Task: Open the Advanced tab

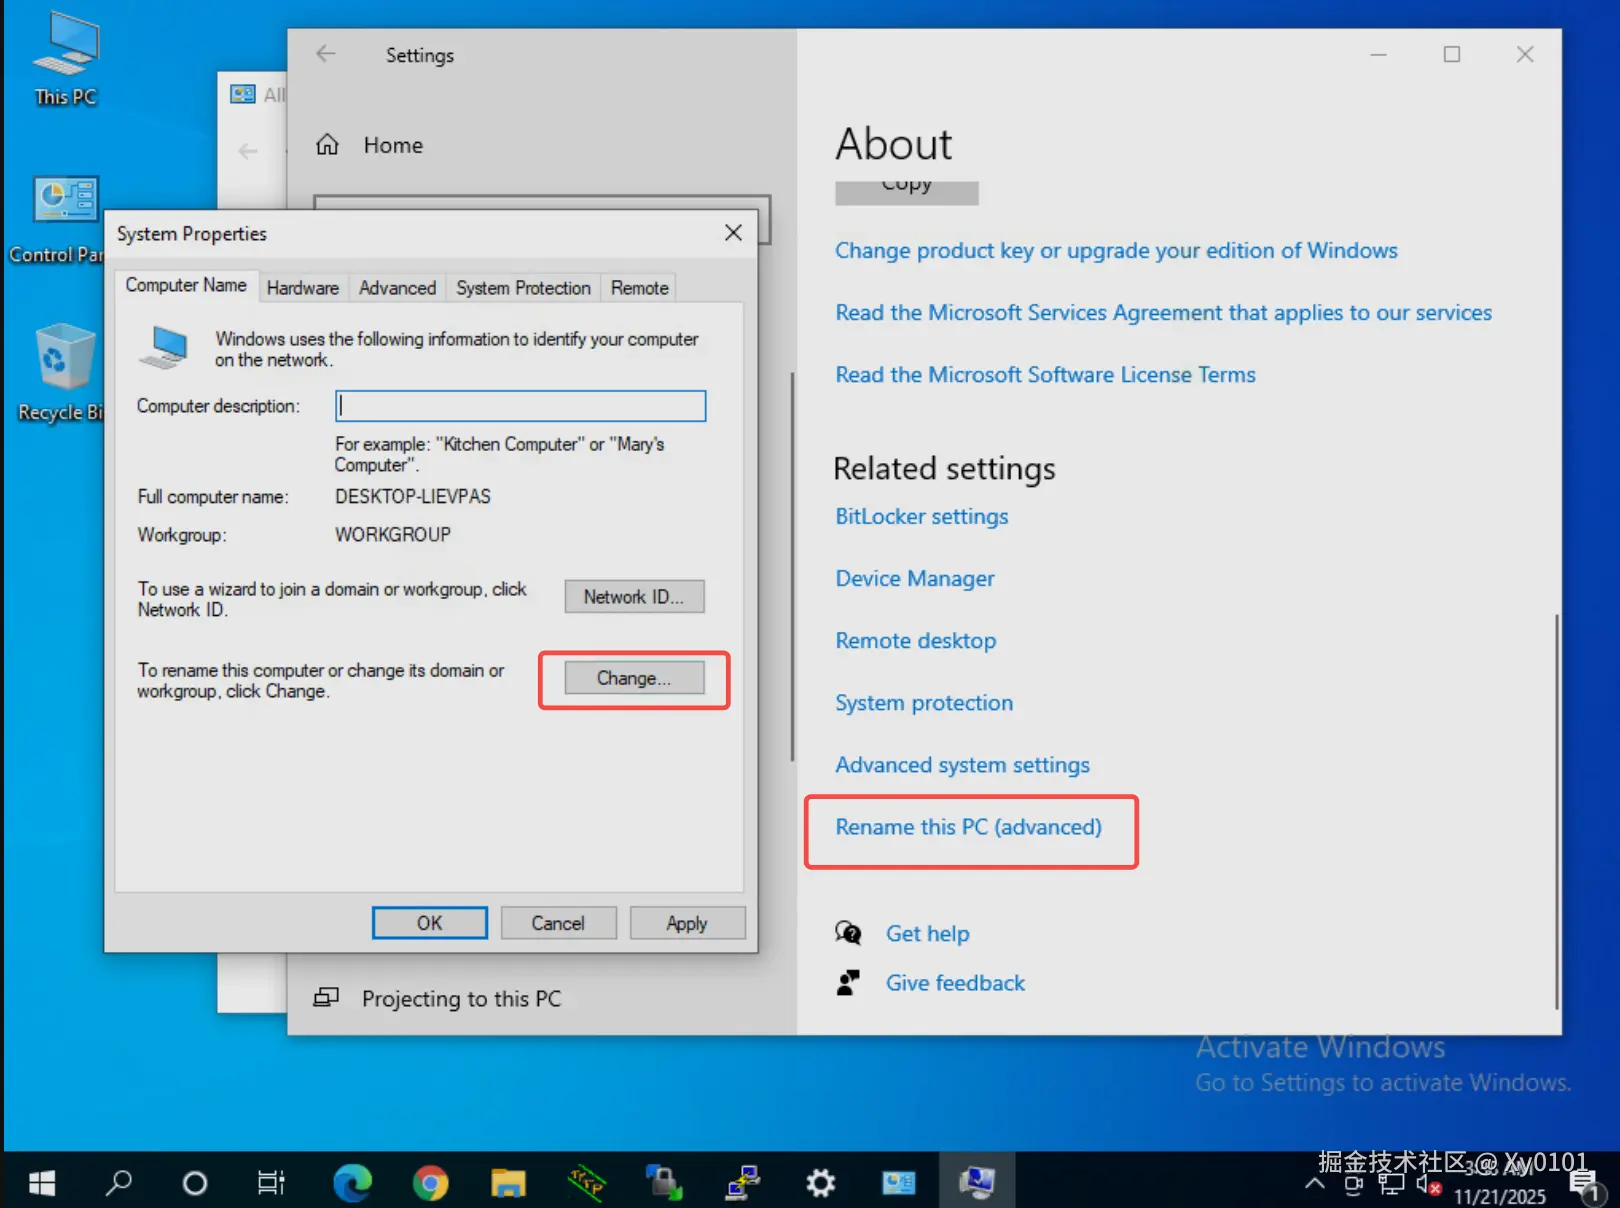Action: [x=398, y=288]
